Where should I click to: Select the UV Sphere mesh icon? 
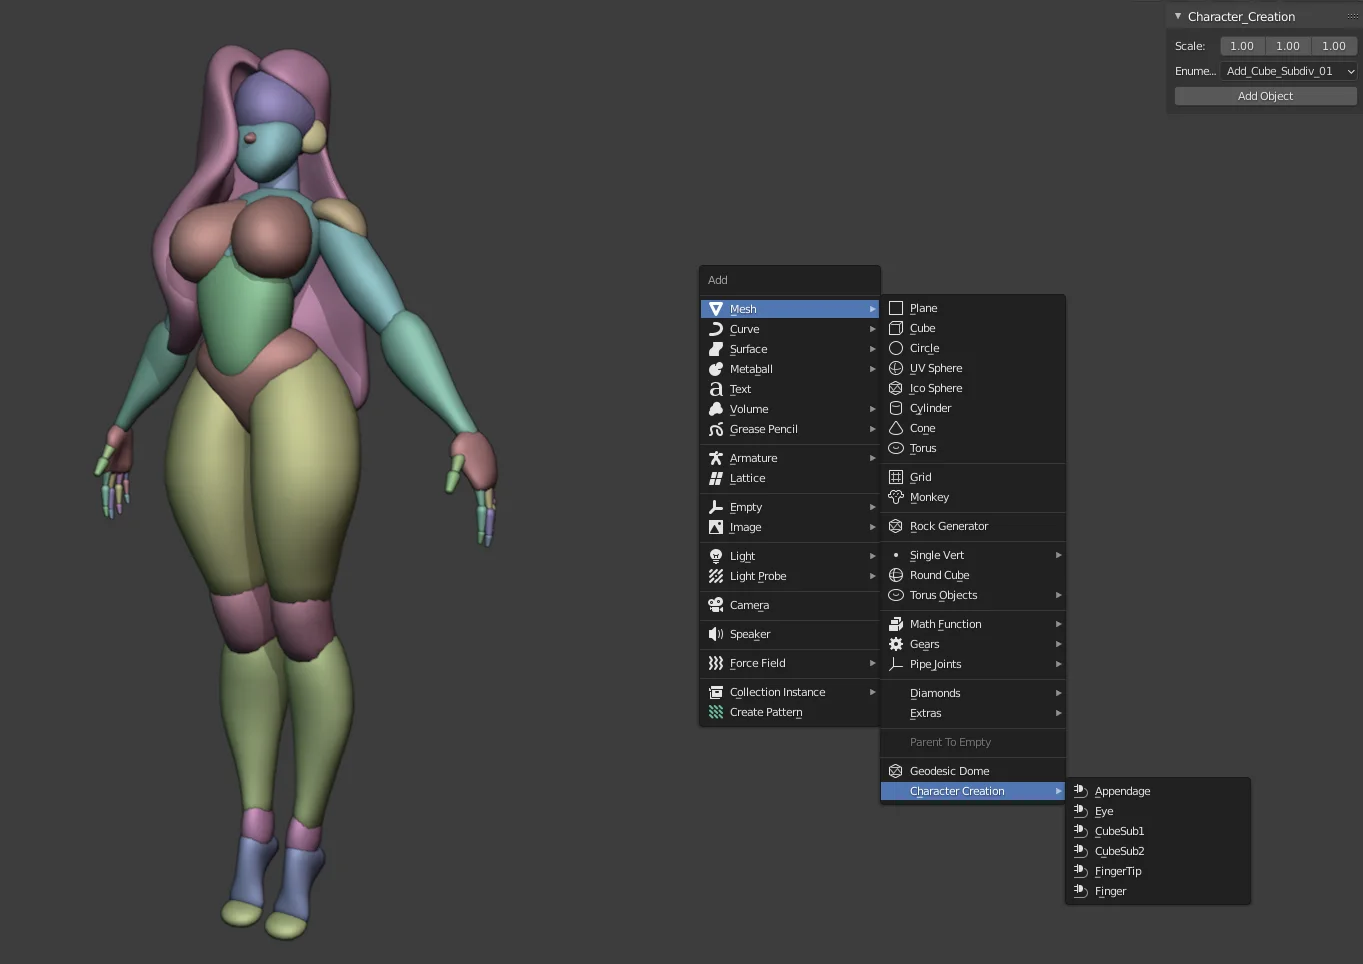(896, 368)
